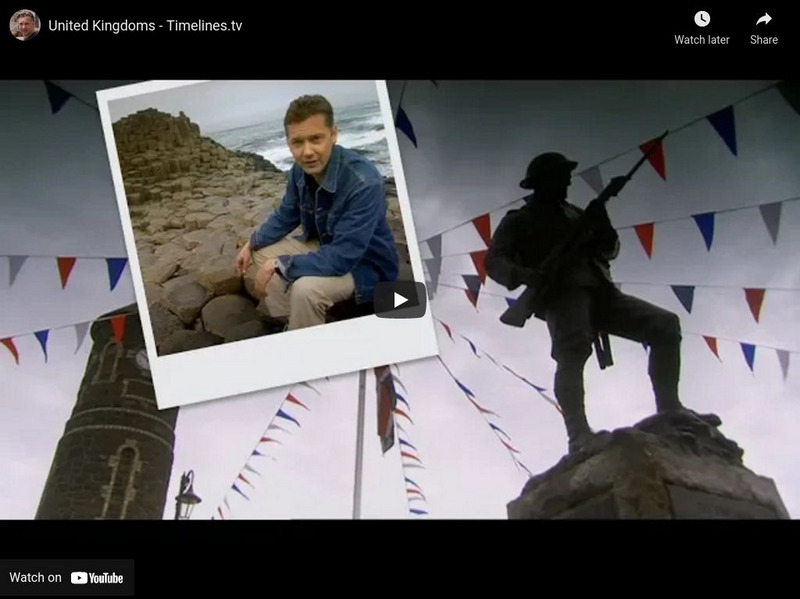This screenshot has width=800, height=599.
Task: Click the red play badge inside YouTube logo
Action: [x=79, y=575]
